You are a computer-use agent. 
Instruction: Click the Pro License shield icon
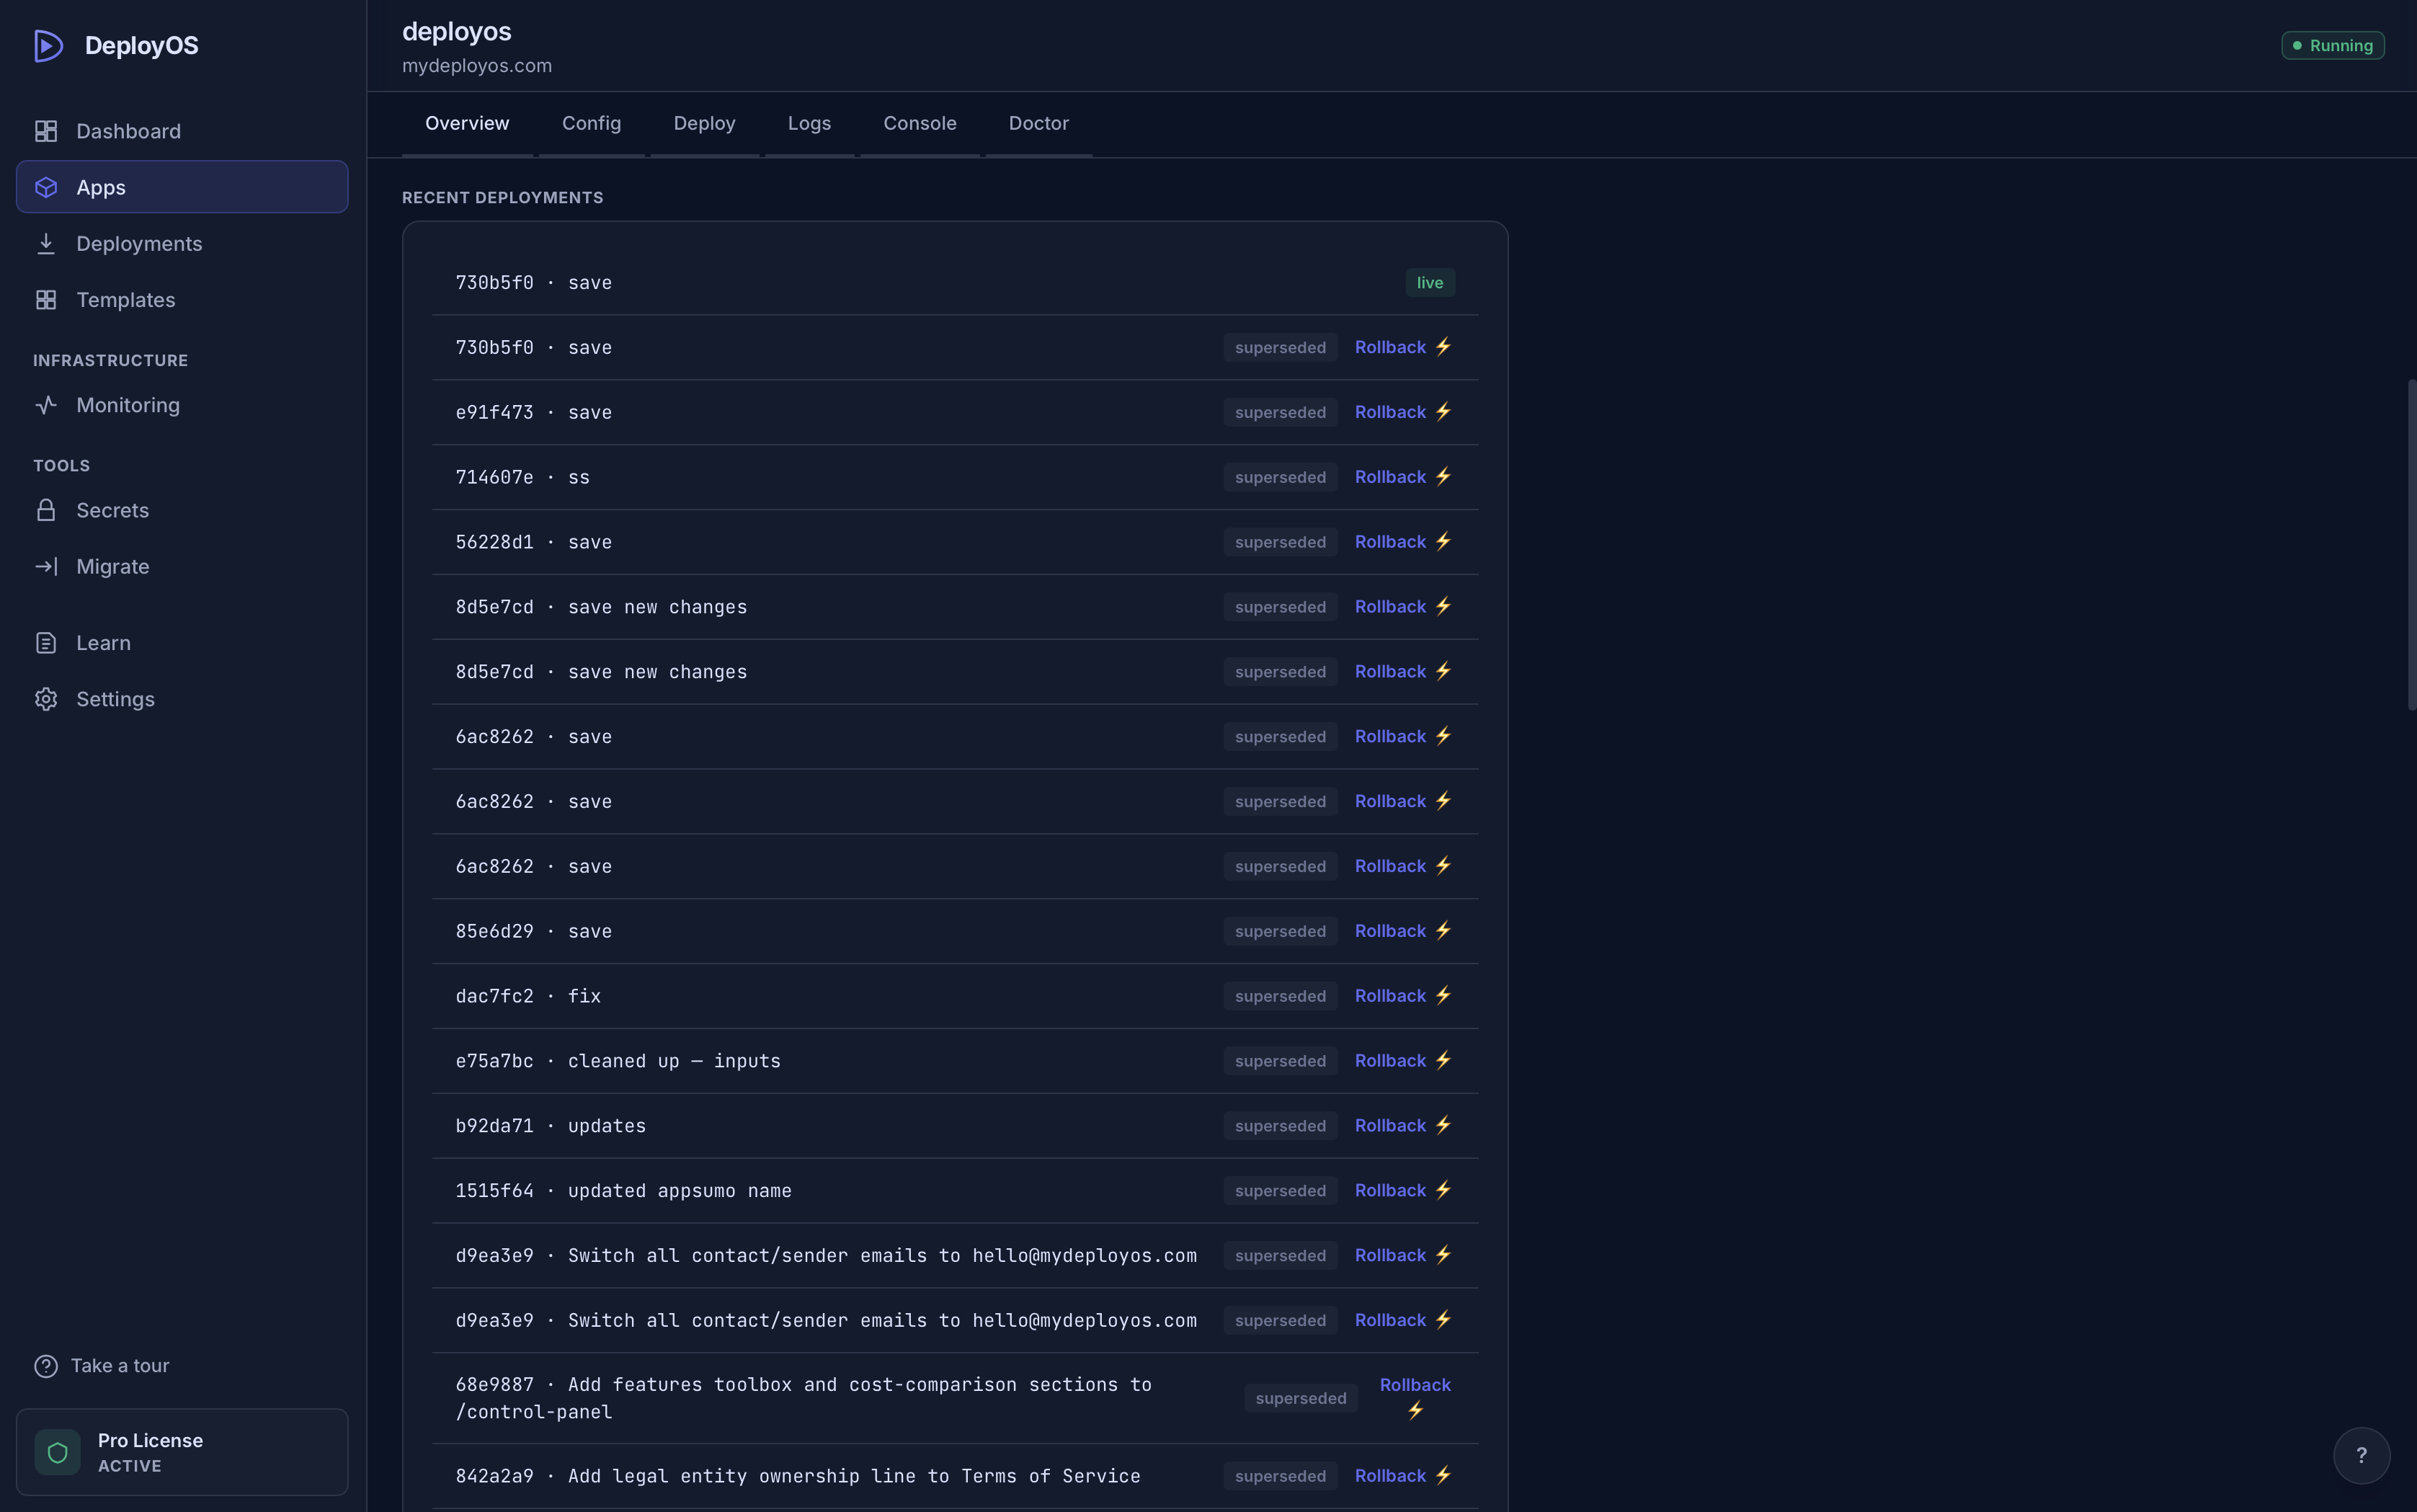click(x=57, y=1452)
